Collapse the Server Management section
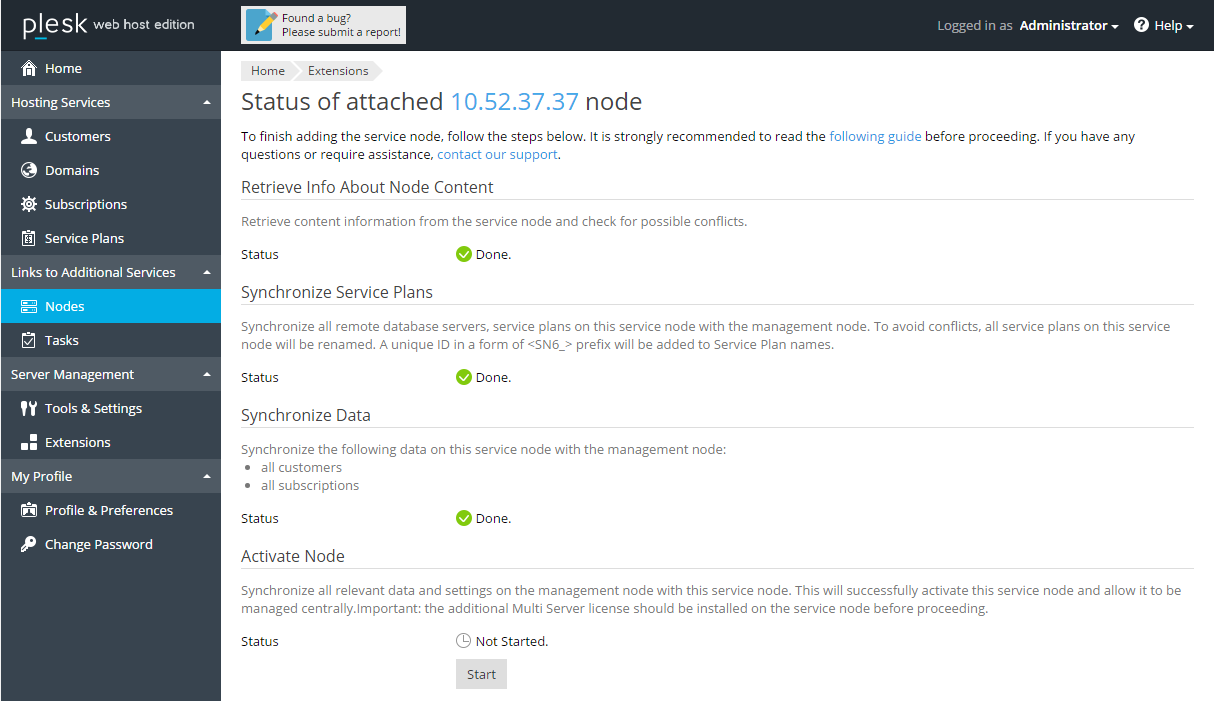Screen dimensions: 1214x701 click(x=206, y=375)
